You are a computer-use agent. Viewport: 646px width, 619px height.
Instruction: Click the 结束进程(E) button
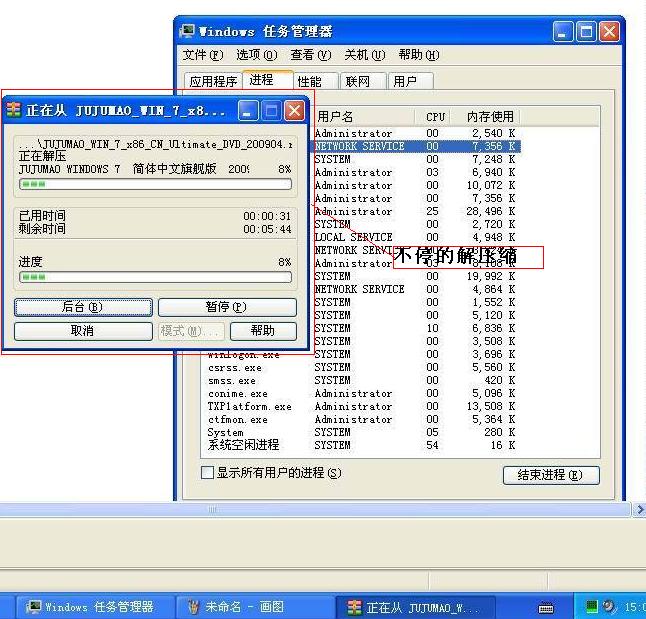(x=551, y=475)
